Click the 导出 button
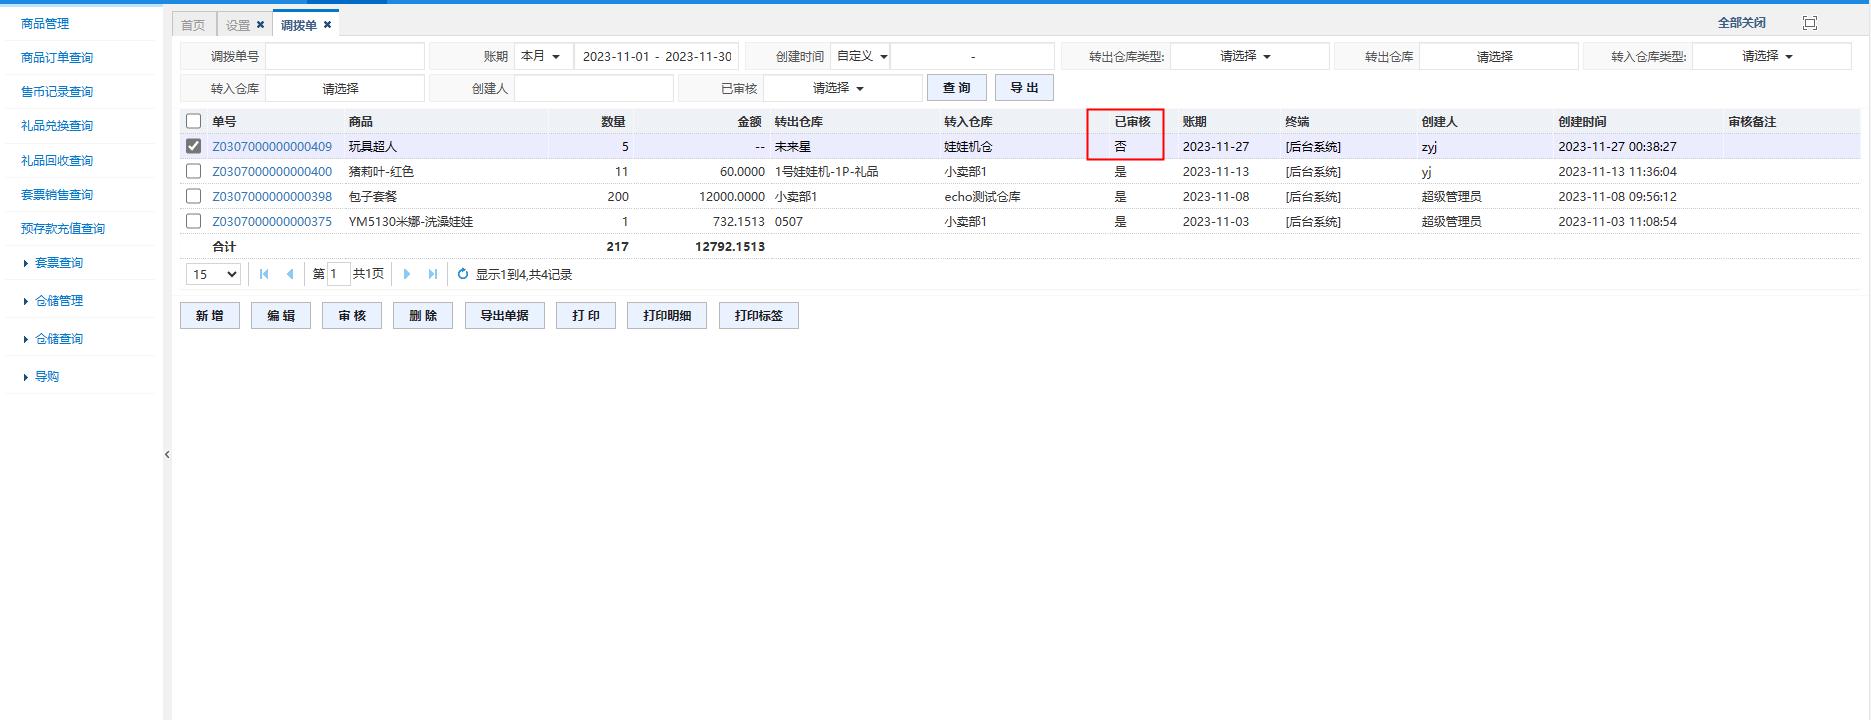Viewport: 1871px width, 720px height. (x=1024, y=88)
